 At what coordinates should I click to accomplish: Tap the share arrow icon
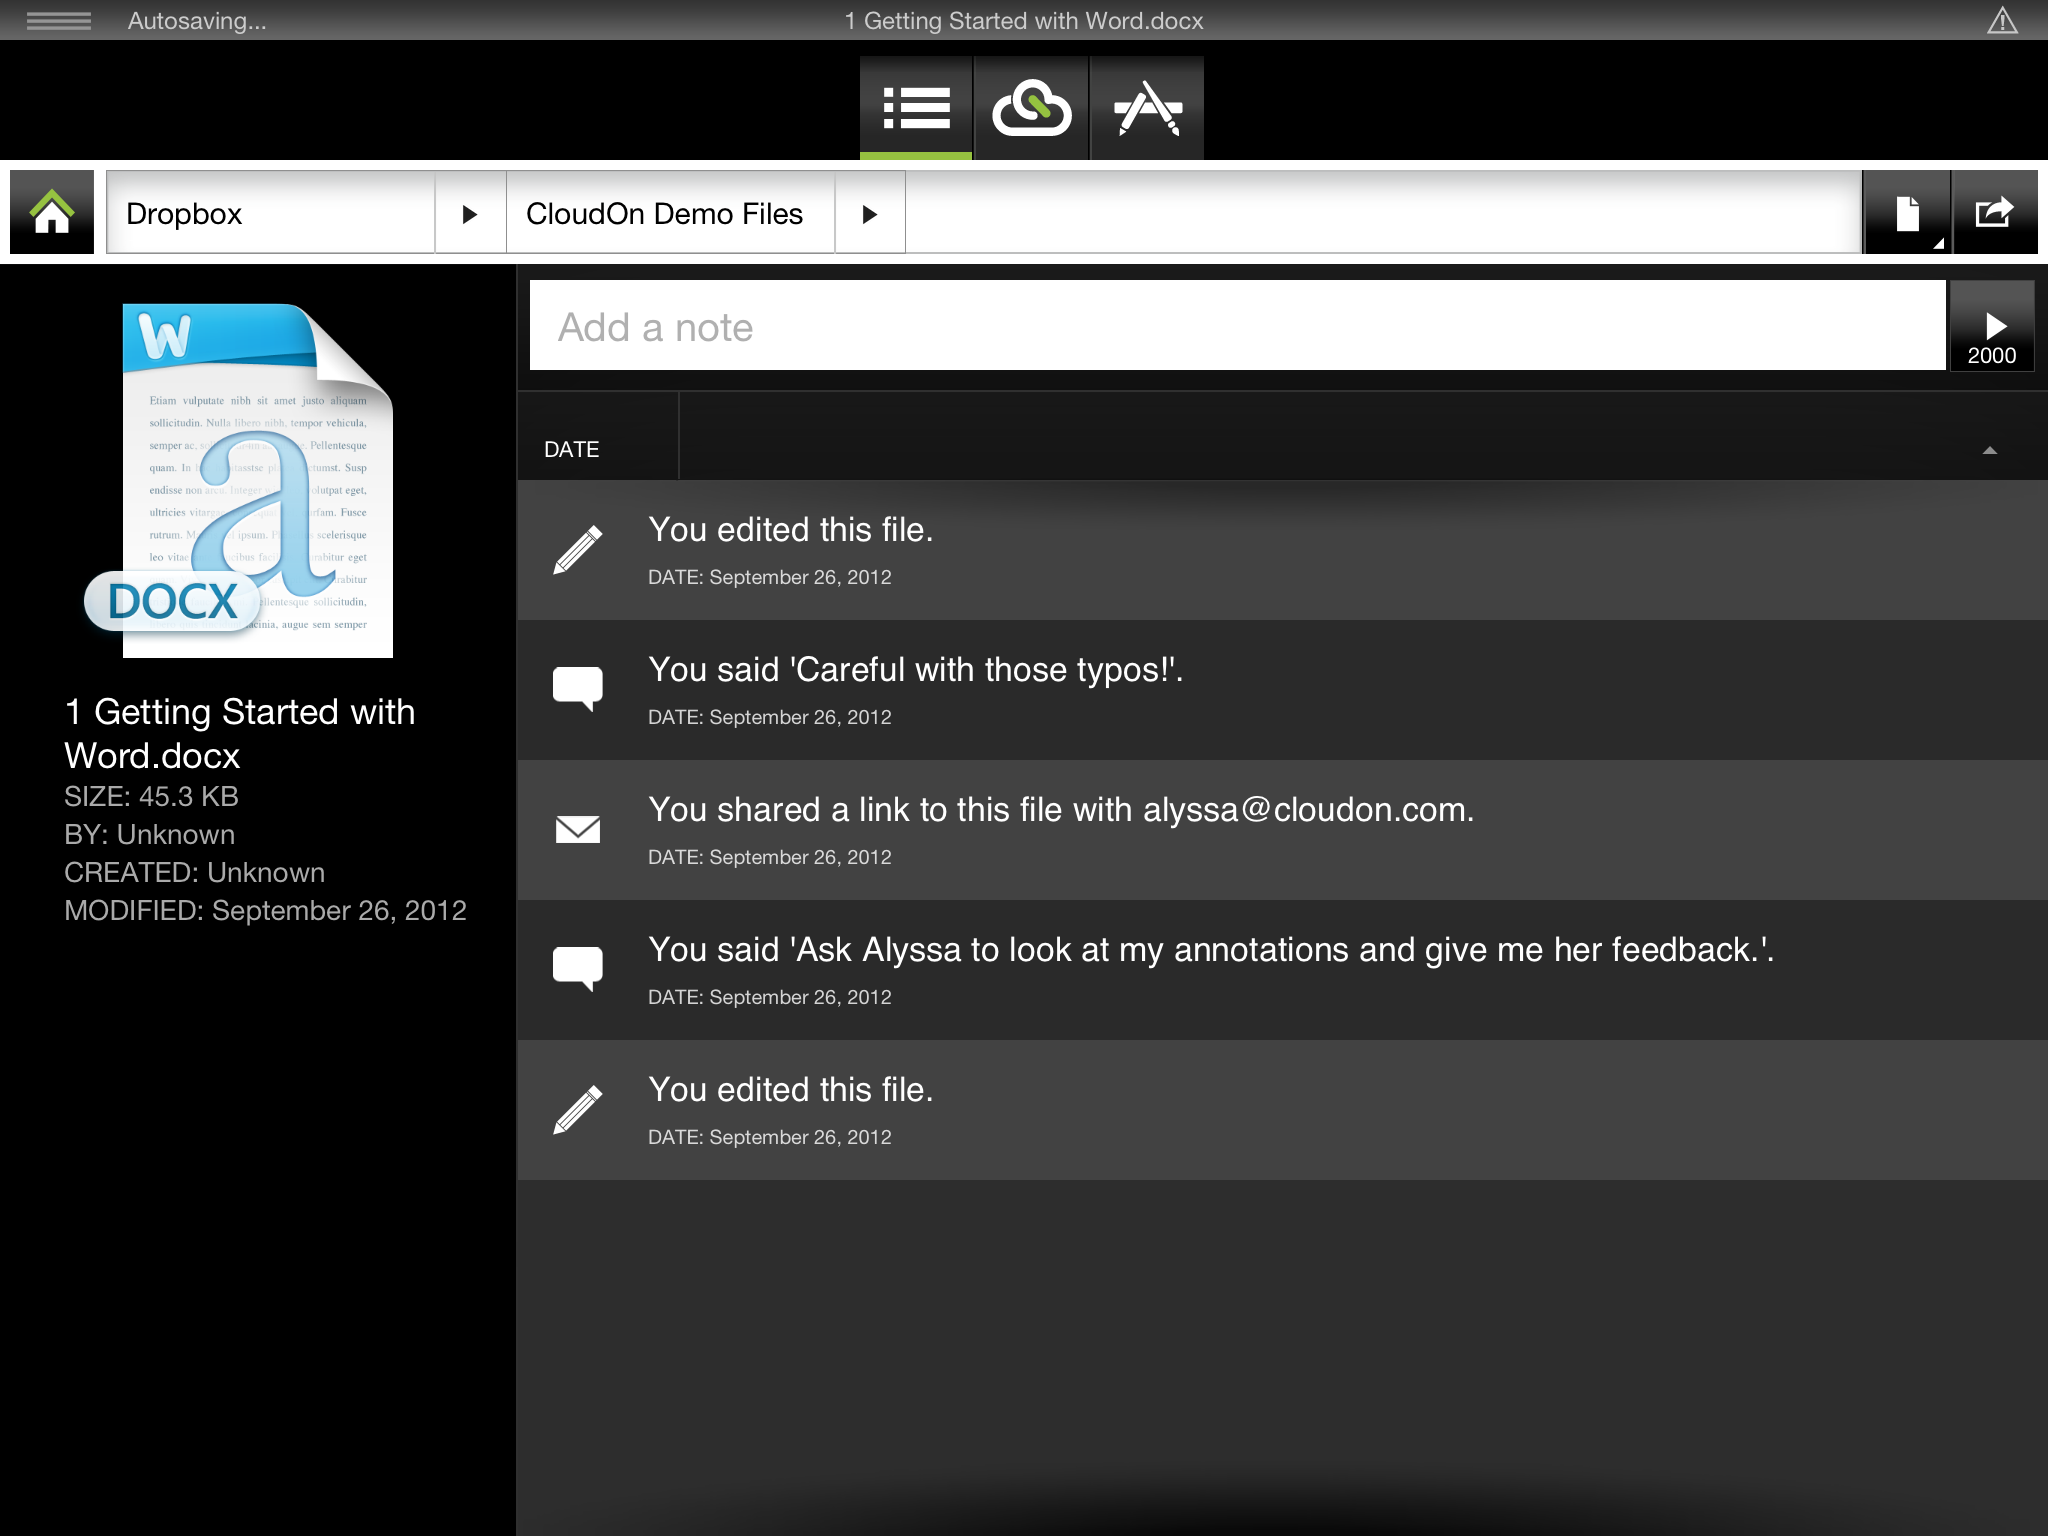coord(1994,213)
